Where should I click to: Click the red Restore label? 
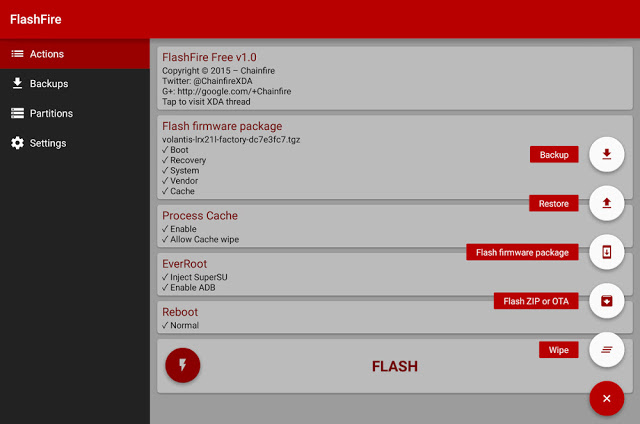click(553, 204)
